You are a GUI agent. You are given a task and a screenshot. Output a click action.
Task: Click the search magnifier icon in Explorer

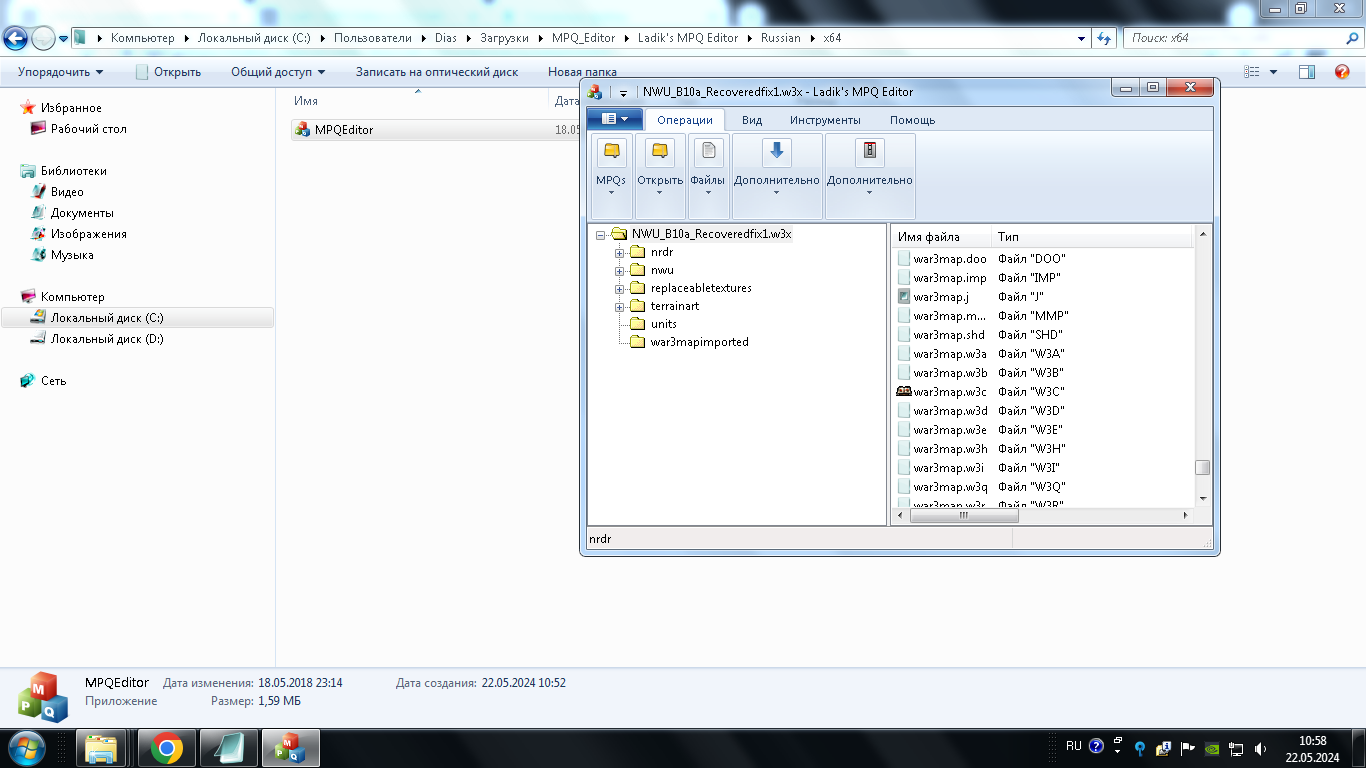[x=1352, y=38]
